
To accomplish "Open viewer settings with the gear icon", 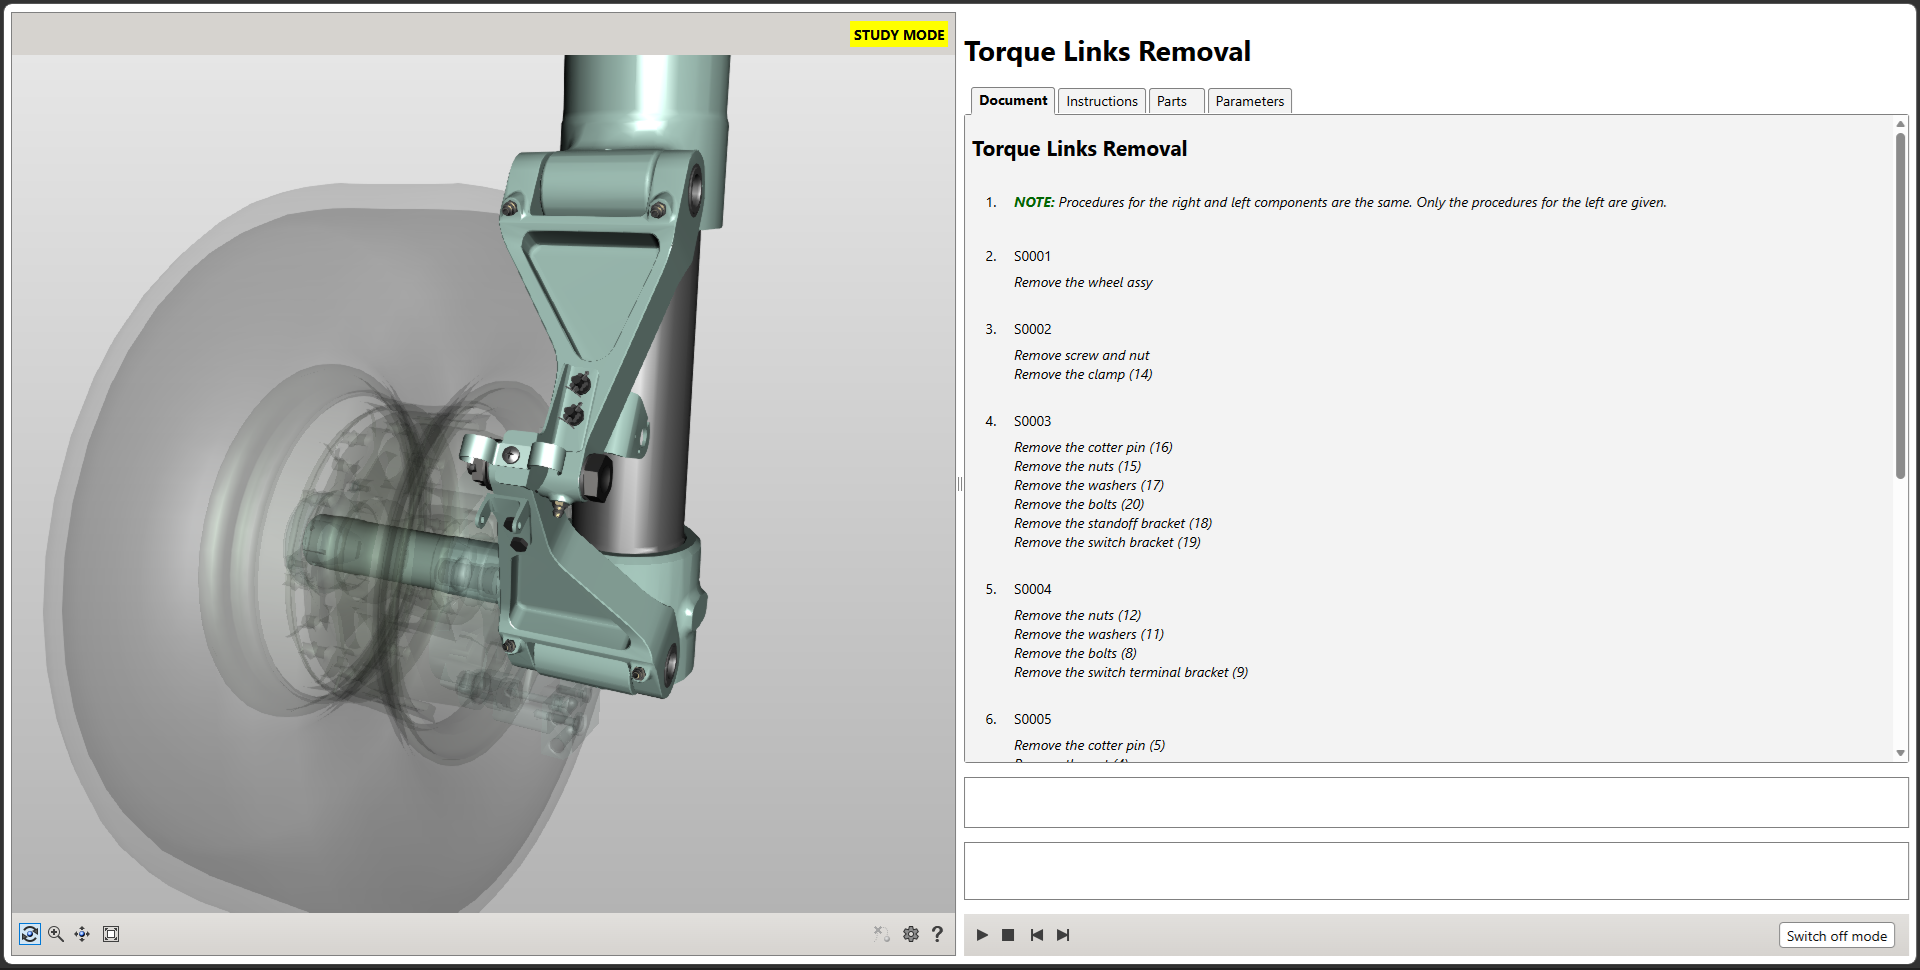I will tap(910, 934).
